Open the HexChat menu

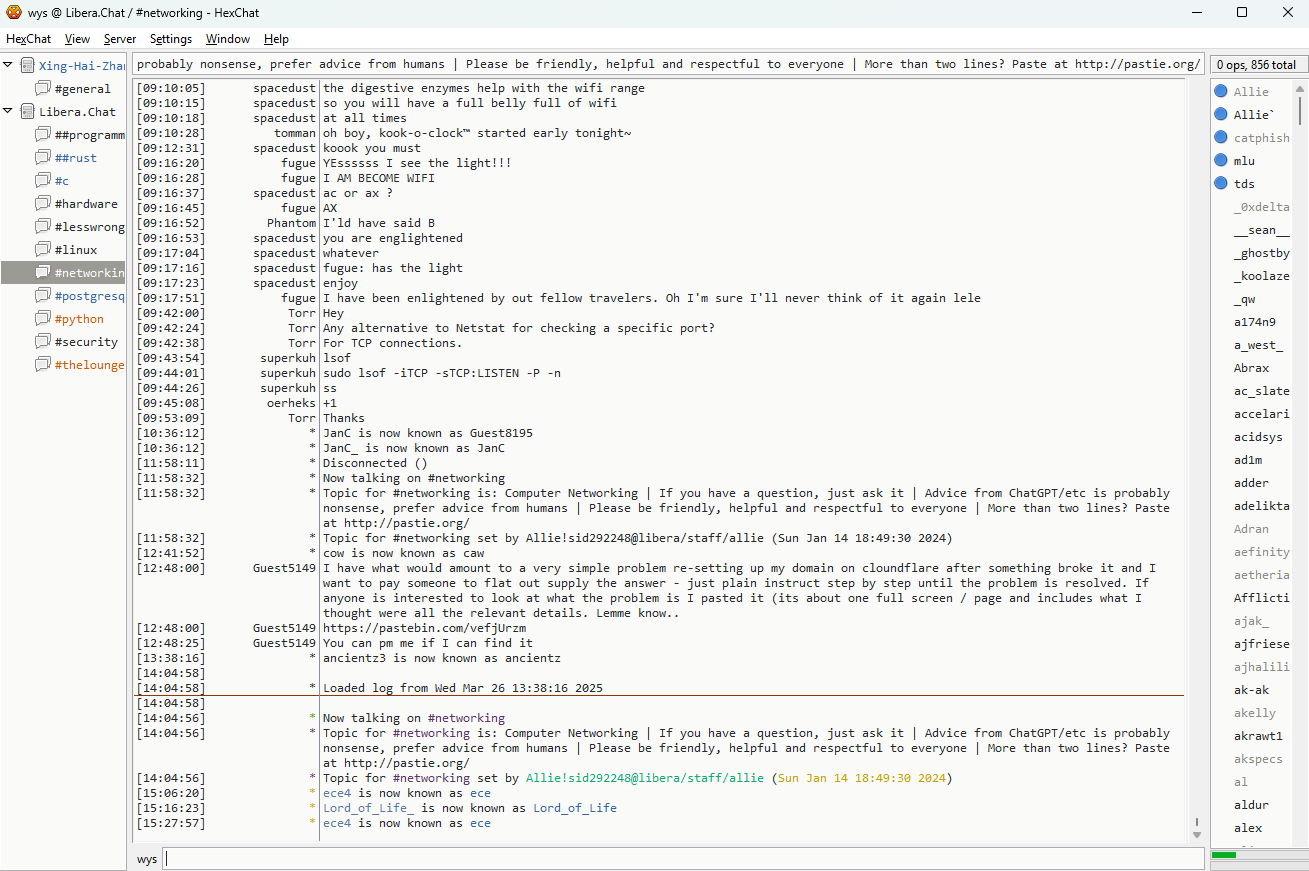(28, 39)
